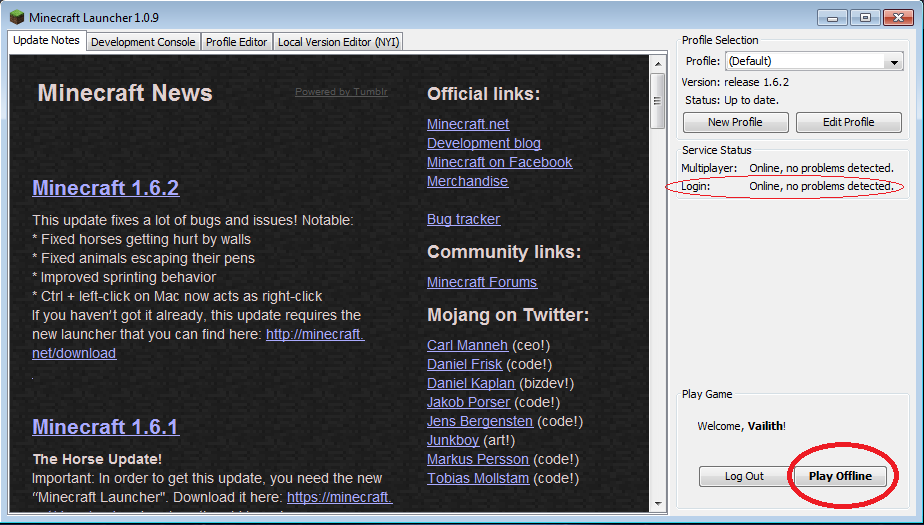Screen dimensions: 924x525
Task: Open Junkboy's Twitter link
Action: tap(453, 440)
